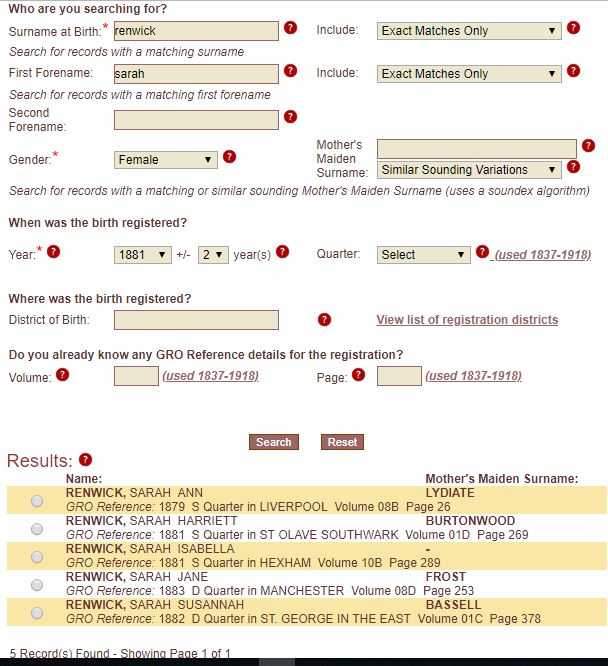Open View list of registration districts link
The width and height of the screenshot is (608, 666).
[467, 320]
